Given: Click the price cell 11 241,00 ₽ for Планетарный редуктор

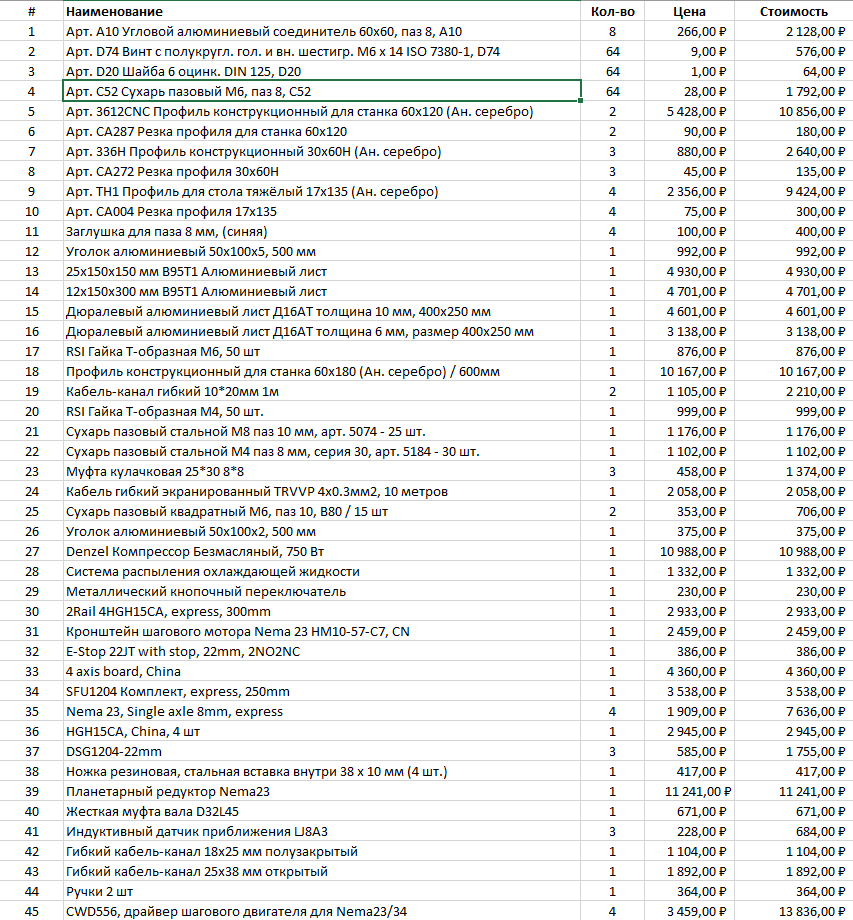Looking at the screenshot, I should [689, 791].
